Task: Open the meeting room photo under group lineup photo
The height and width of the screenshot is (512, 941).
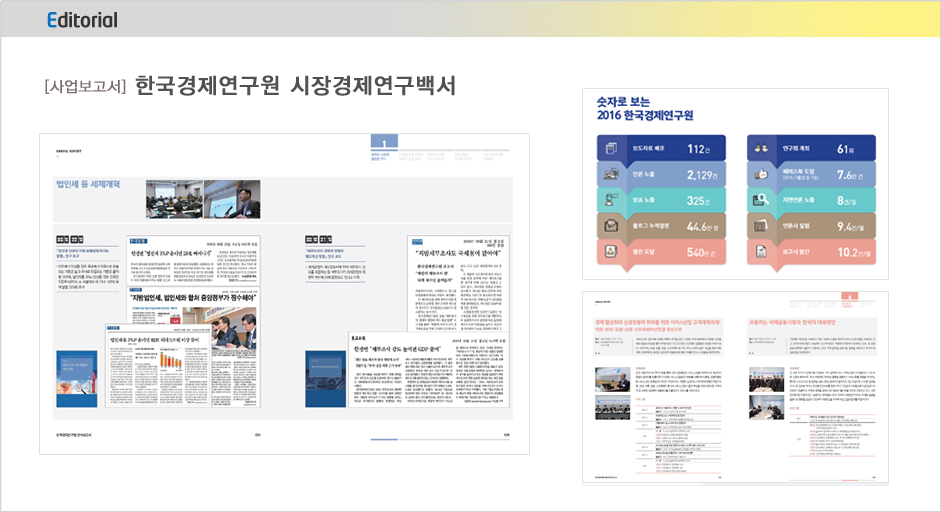Action: (x=766, y=408)
